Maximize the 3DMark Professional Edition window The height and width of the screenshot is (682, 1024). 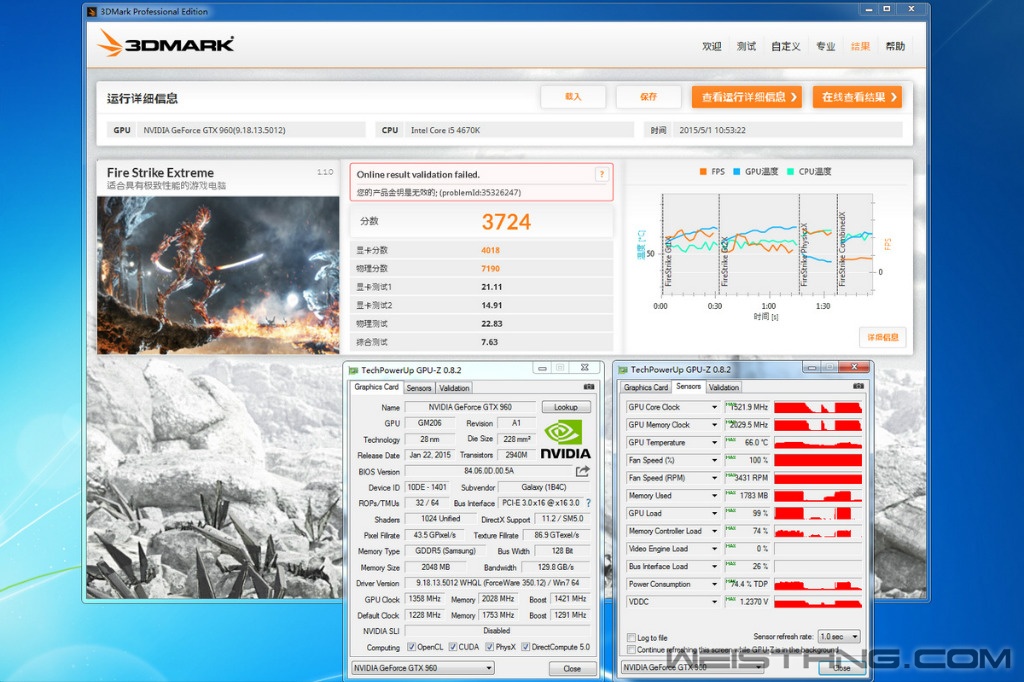[887, 9]
